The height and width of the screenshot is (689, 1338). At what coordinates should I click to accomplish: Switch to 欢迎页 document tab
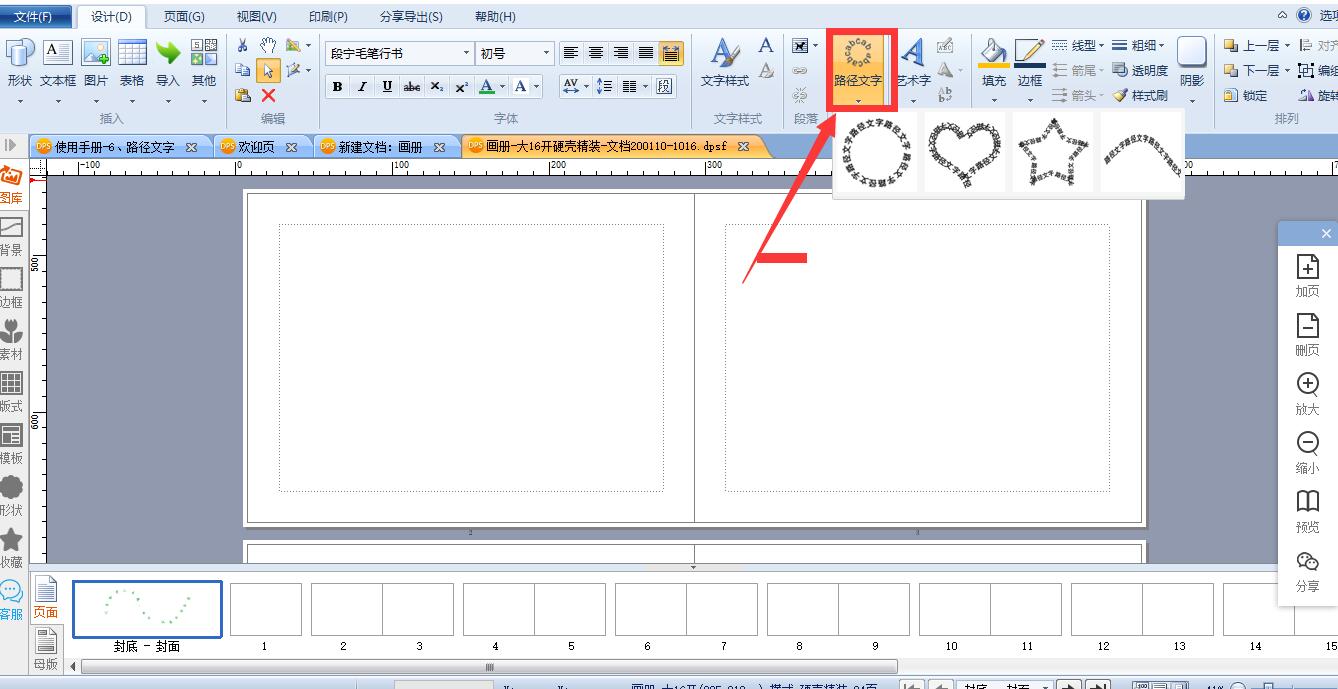tap(259, 146)
